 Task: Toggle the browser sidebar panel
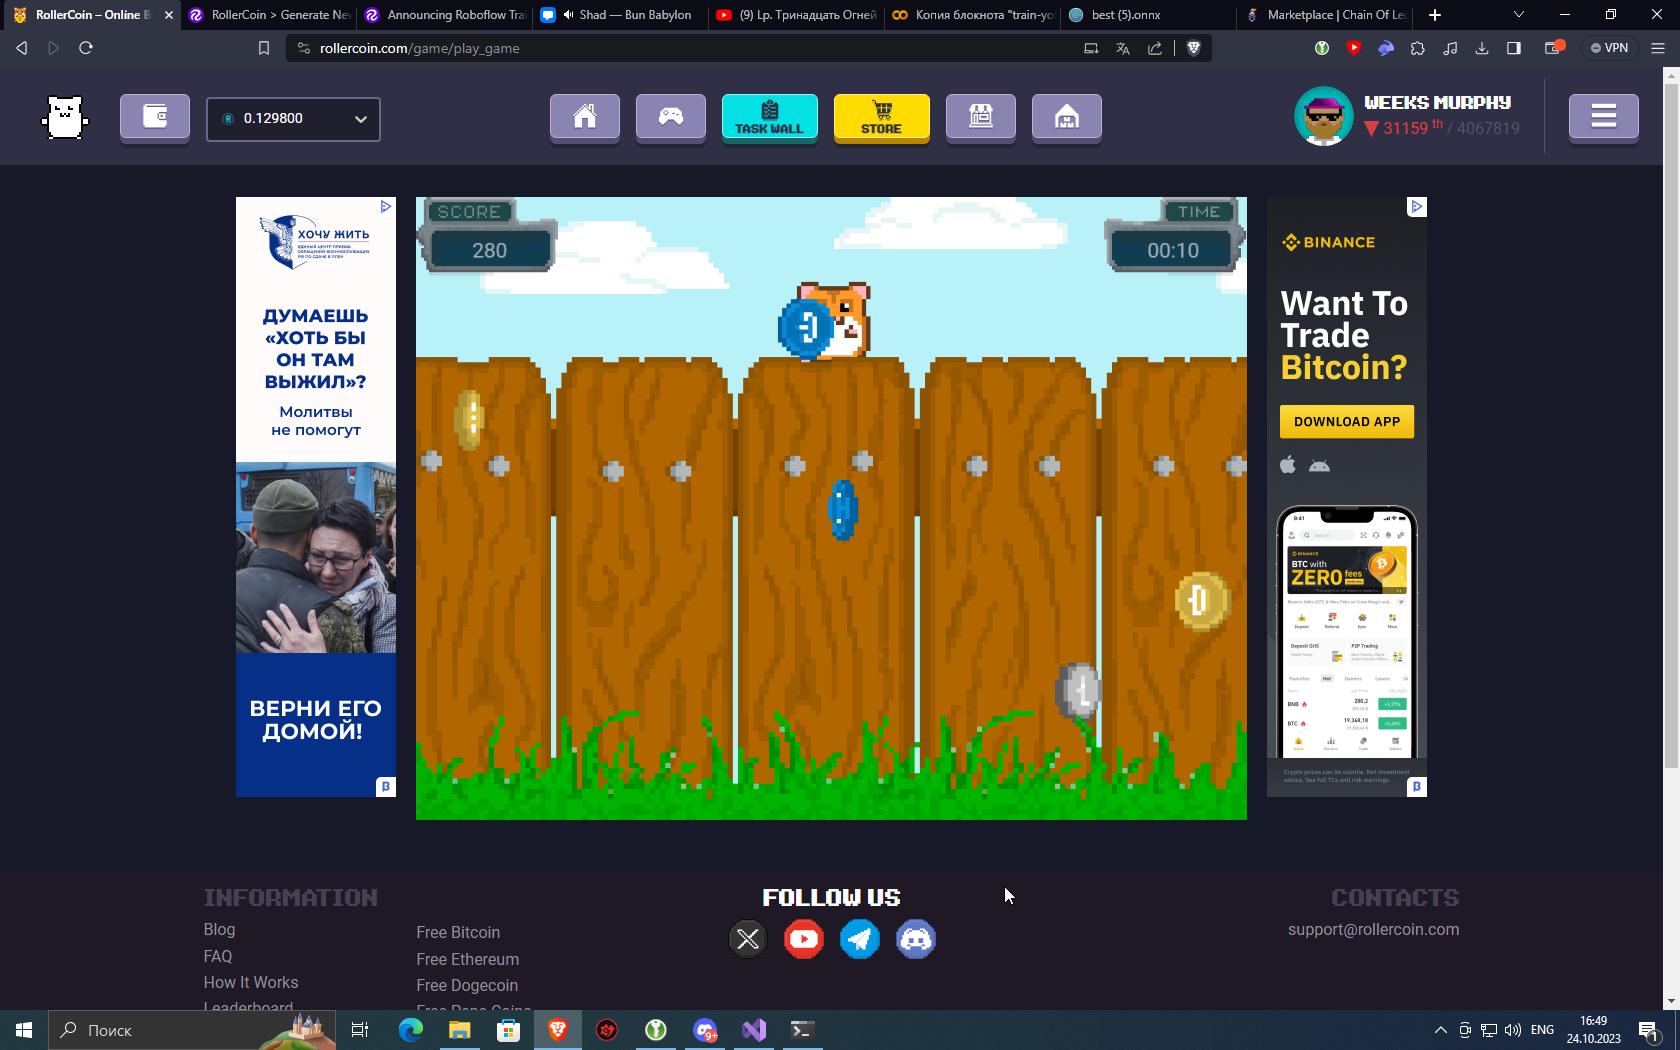(1514, 48)
